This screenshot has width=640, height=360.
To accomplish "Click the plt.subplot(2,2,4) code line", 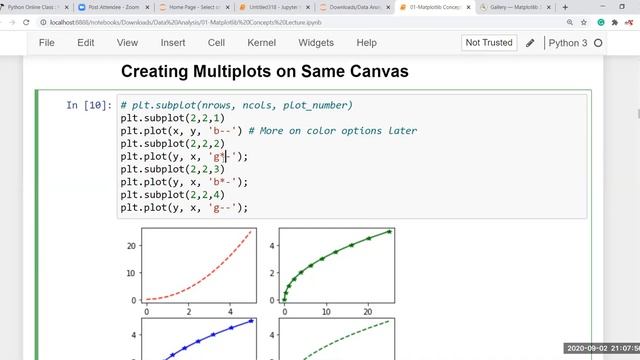I will [173, 195].
